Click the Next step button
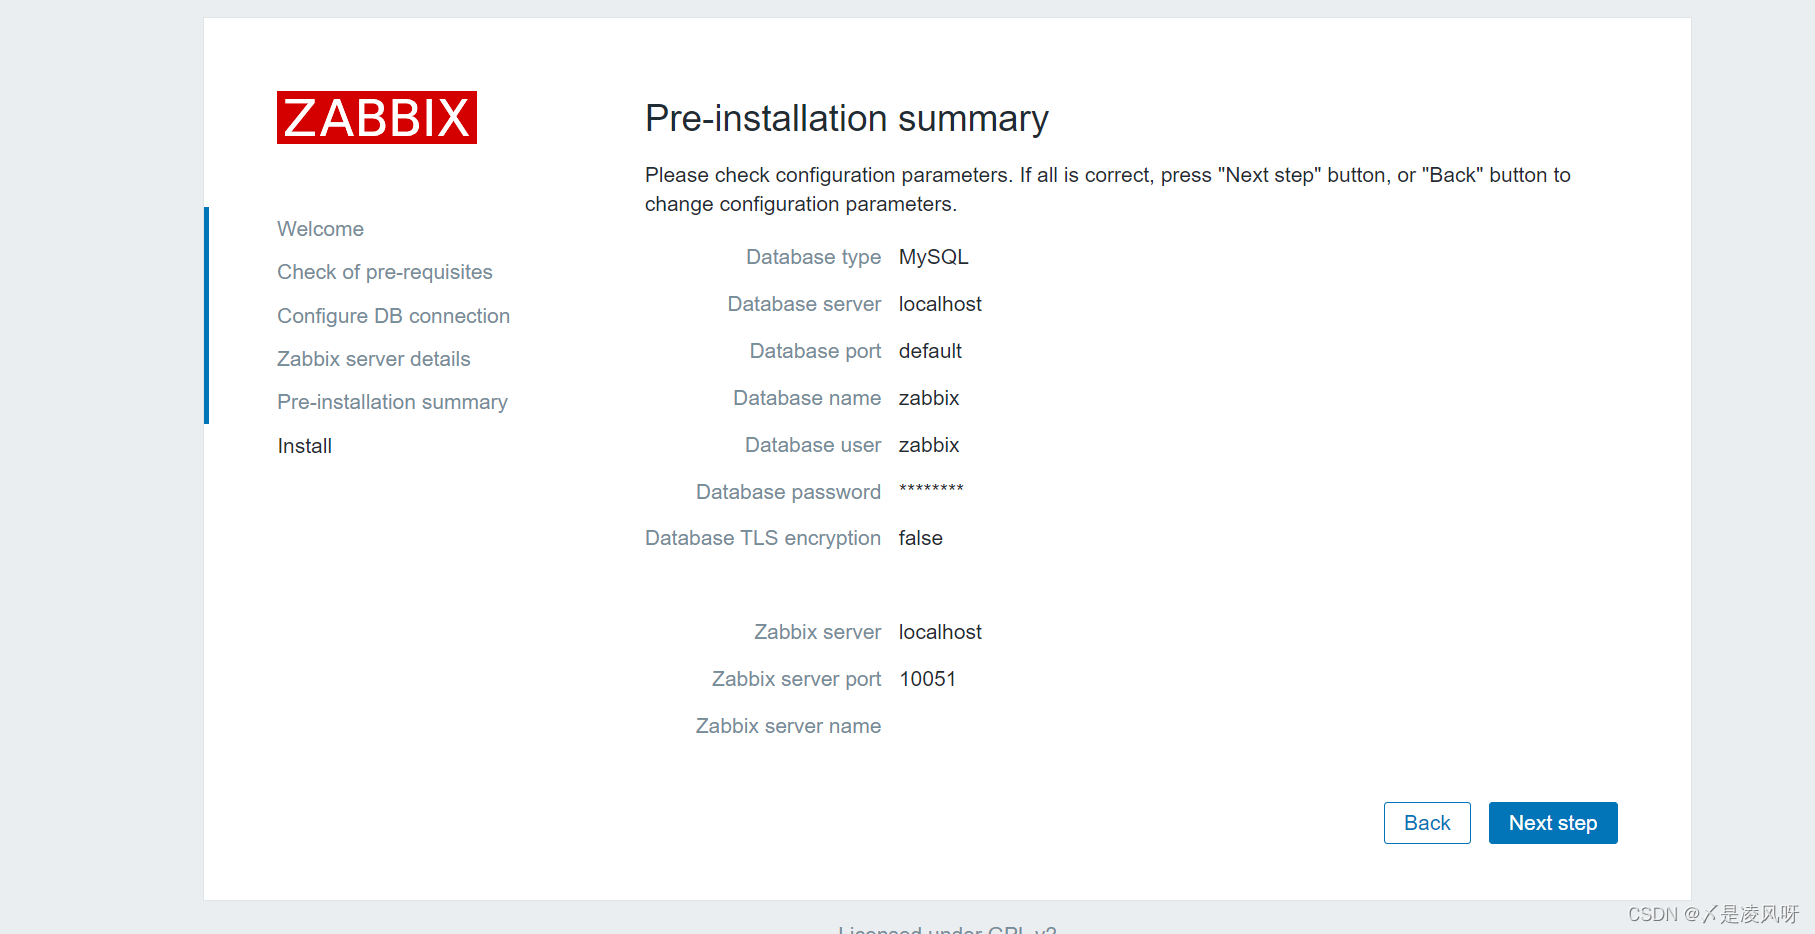1815x934 pixels. point(1553,823)
